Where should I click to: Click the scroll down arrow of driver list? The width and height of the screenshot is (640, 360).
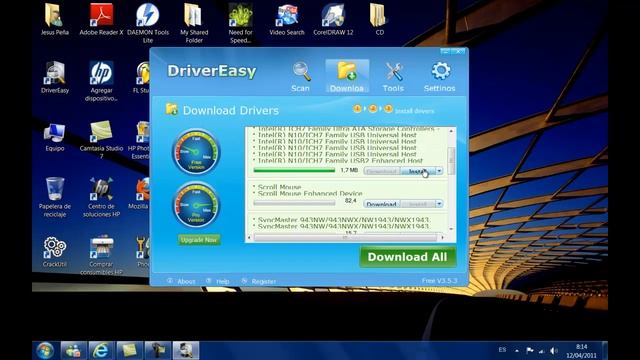pyautogui.click(x=451, y=229)
